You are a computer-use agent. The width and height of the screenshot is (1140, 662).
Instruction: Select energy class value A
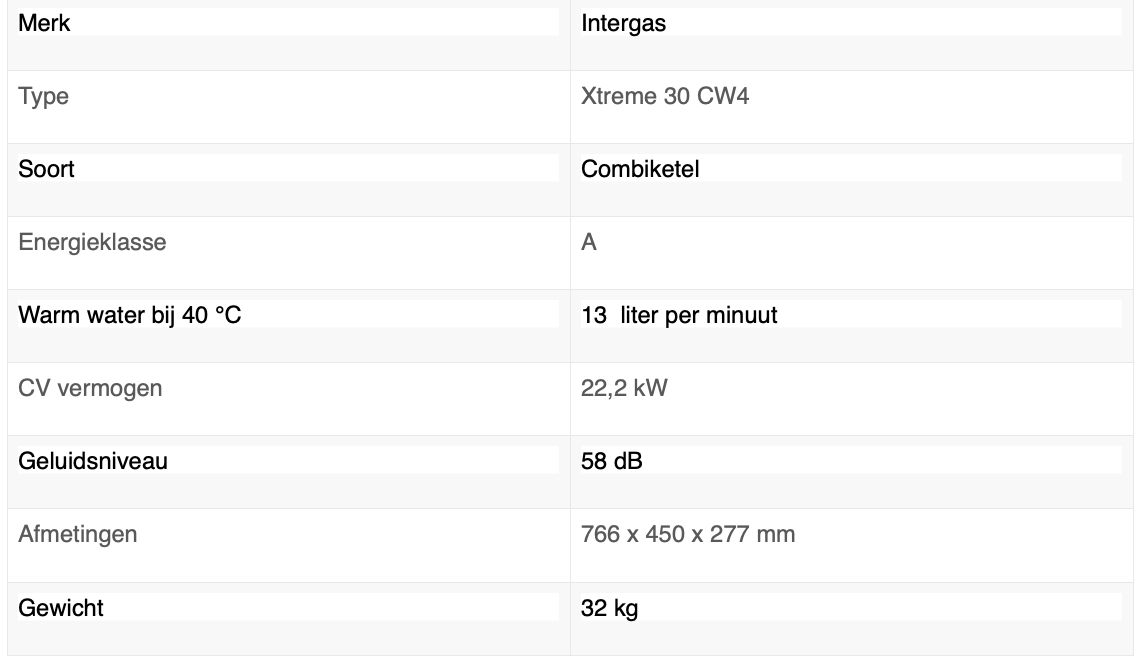[x=589, y=242]
